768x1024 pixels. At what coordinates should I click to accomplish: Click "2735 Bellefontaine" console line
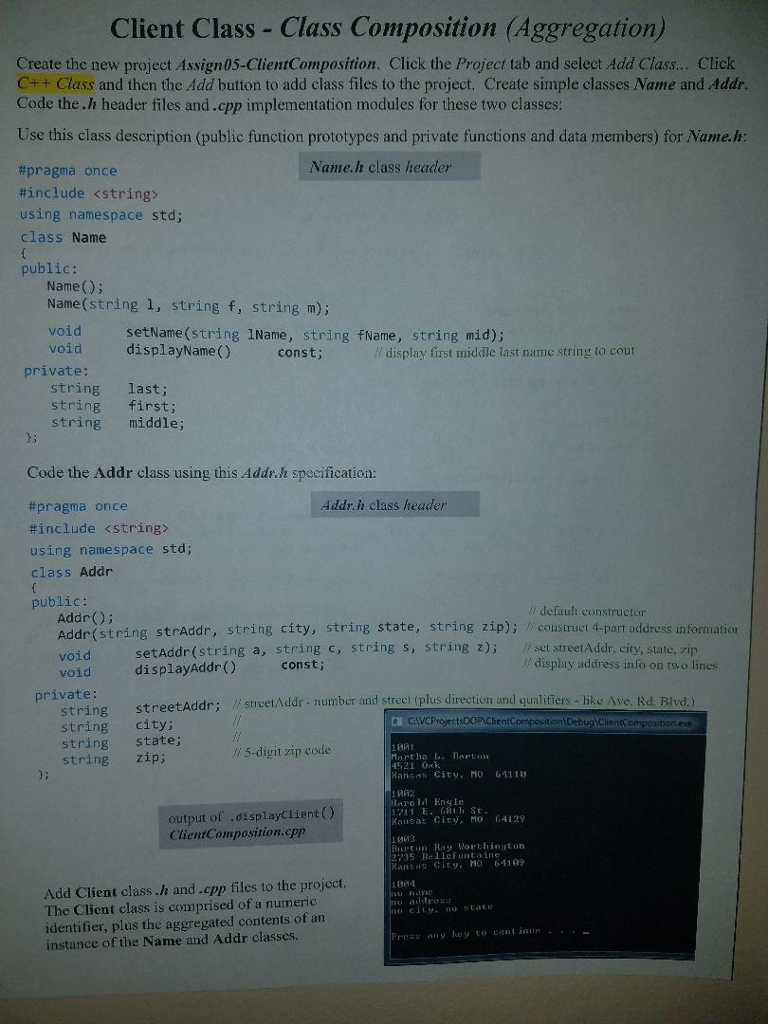tap(445, 854)
